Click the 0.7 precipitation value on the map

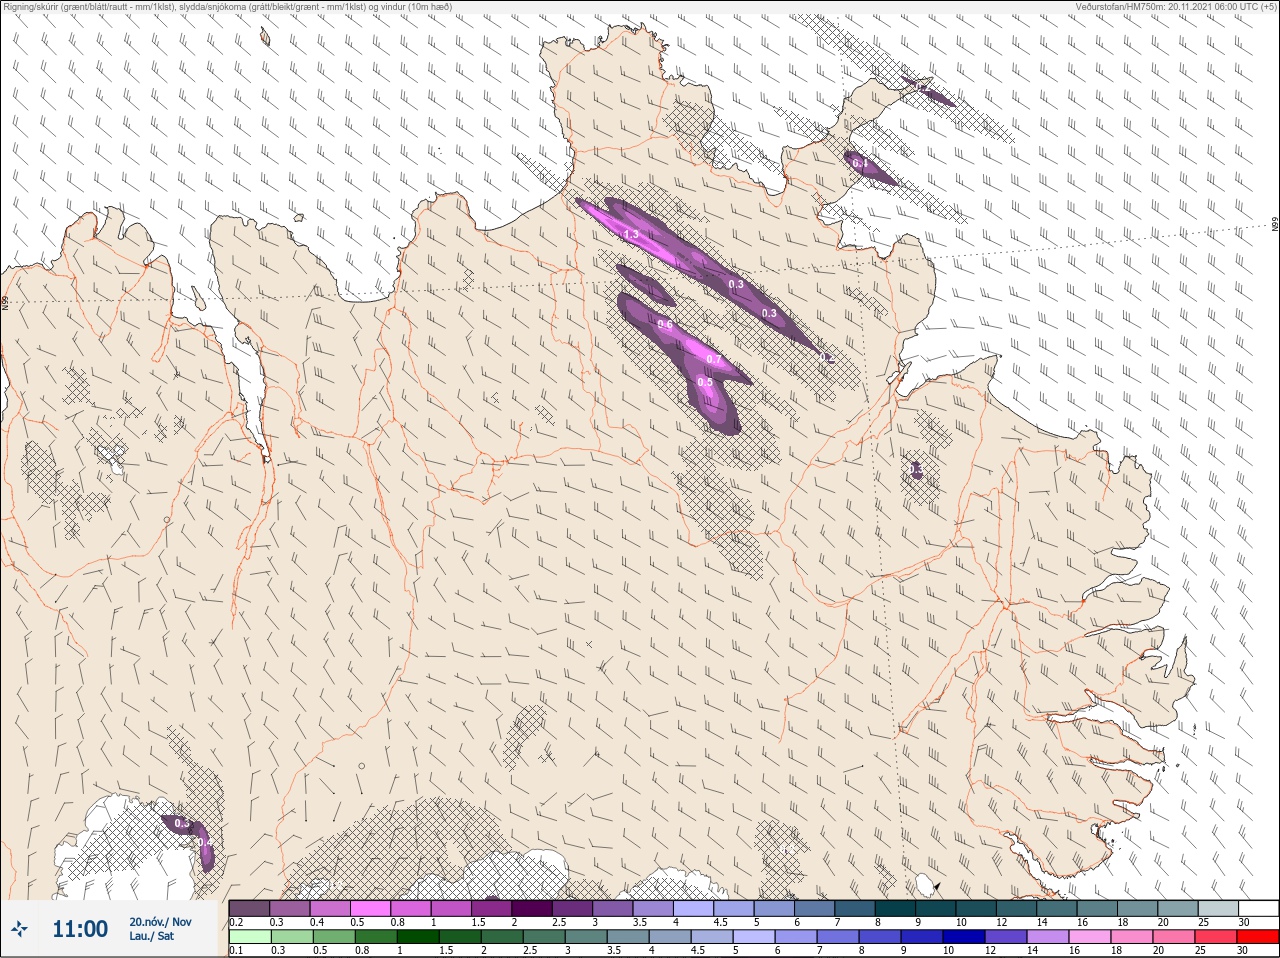pyautogui.click(x=714, y=360)
